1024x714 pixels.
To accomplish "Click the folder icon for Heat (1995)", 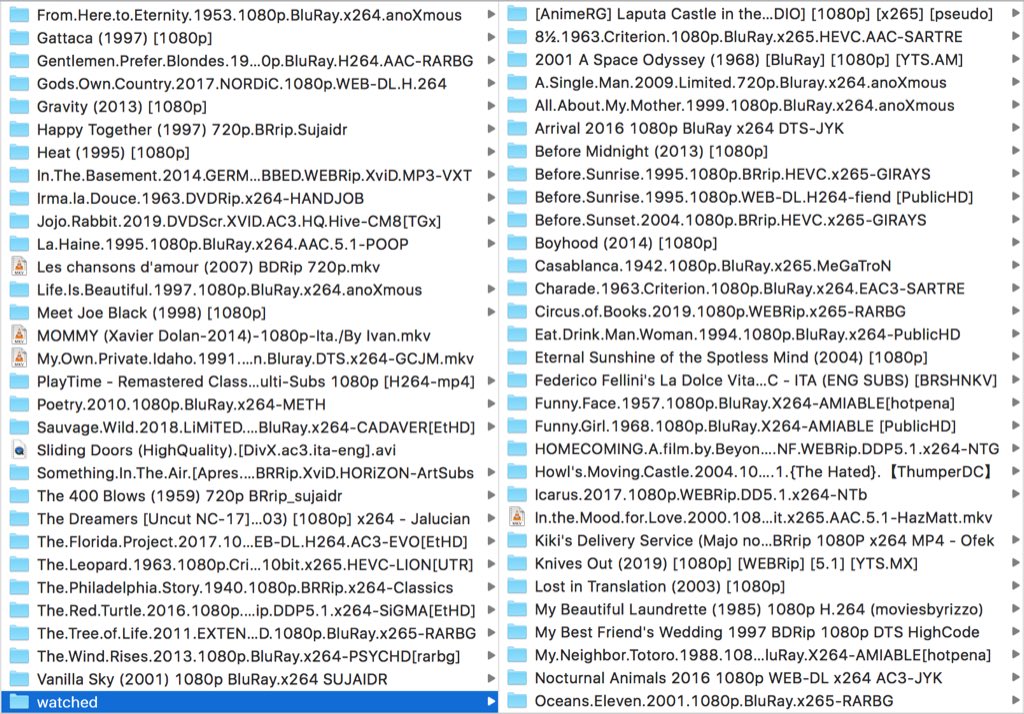I will point(20,152).
